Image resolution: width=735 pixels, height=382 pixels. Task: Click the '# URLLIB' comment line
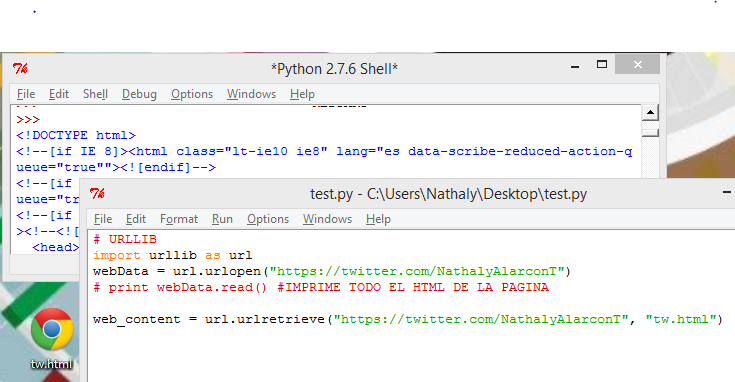tap(125, 240)
